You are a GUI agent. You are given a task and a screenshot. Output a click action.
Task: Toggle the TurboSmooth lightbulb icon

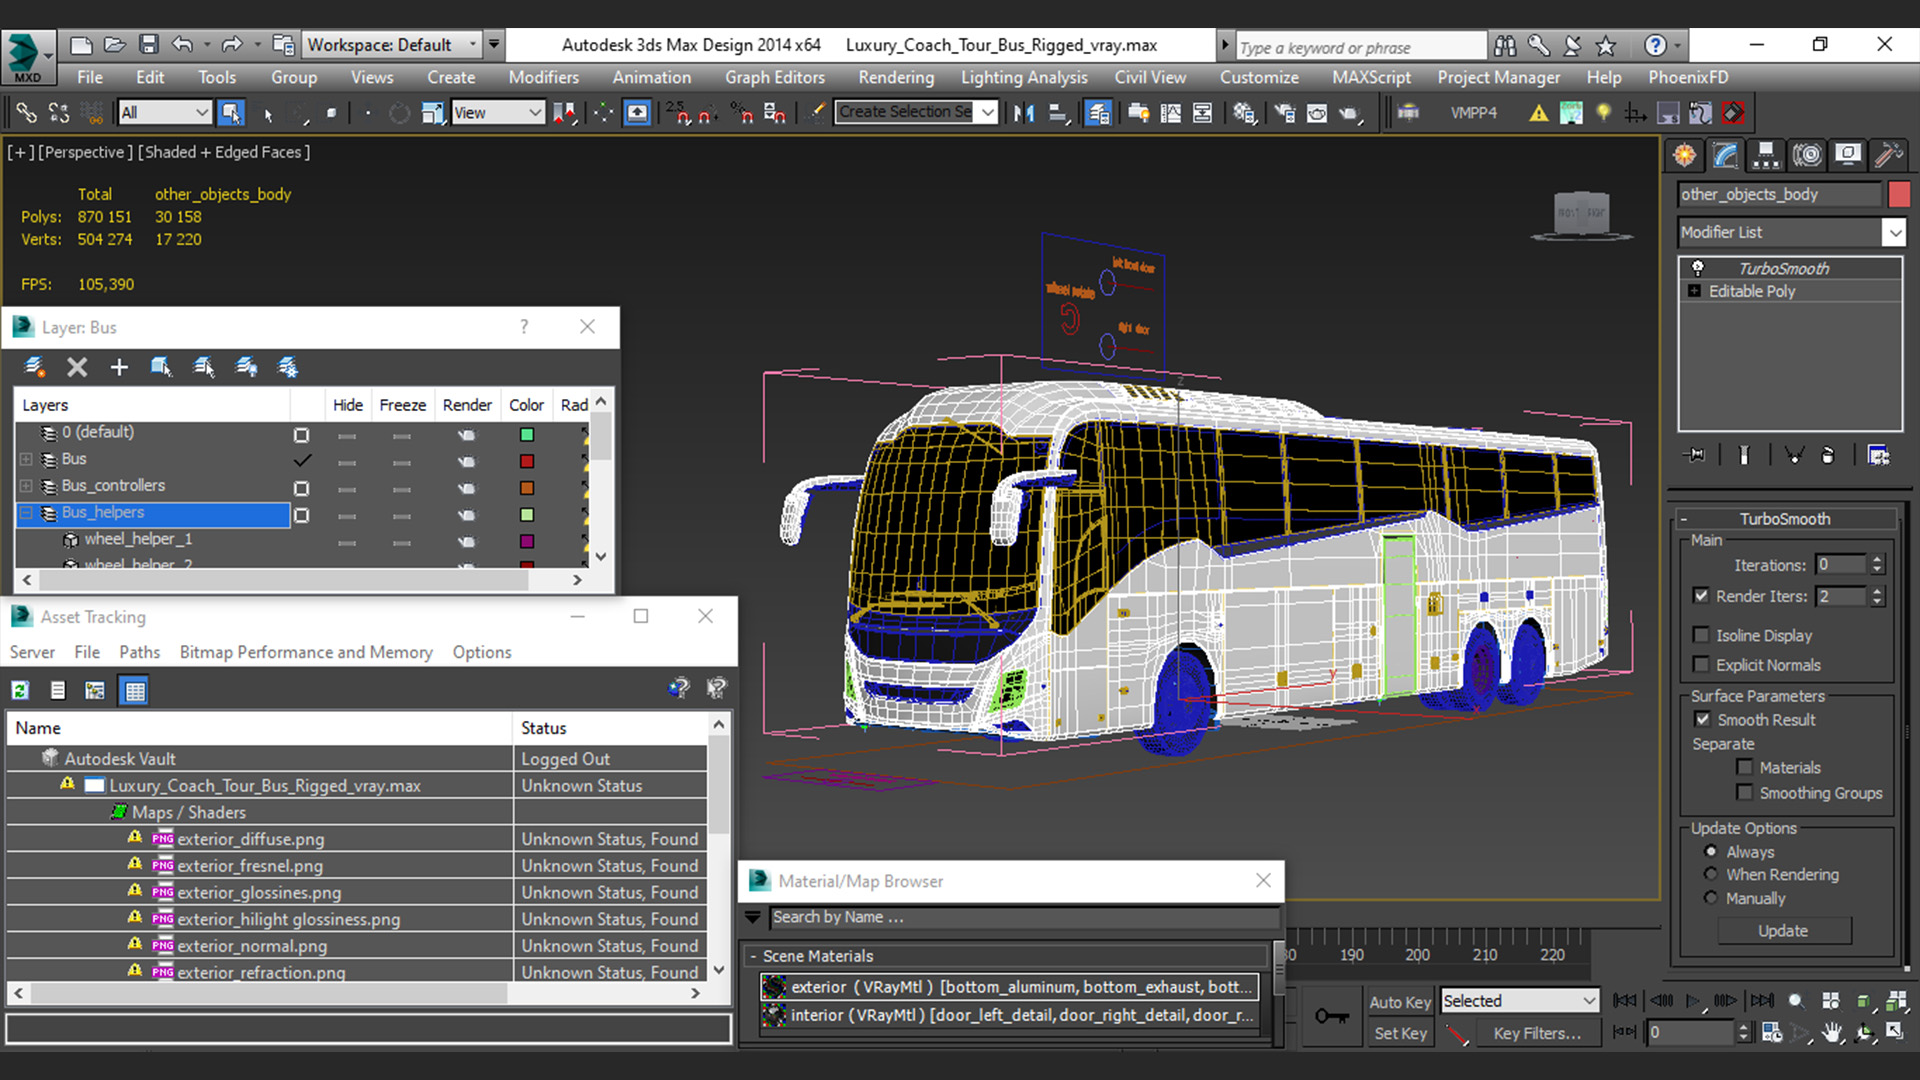(x=1697, y=268)
